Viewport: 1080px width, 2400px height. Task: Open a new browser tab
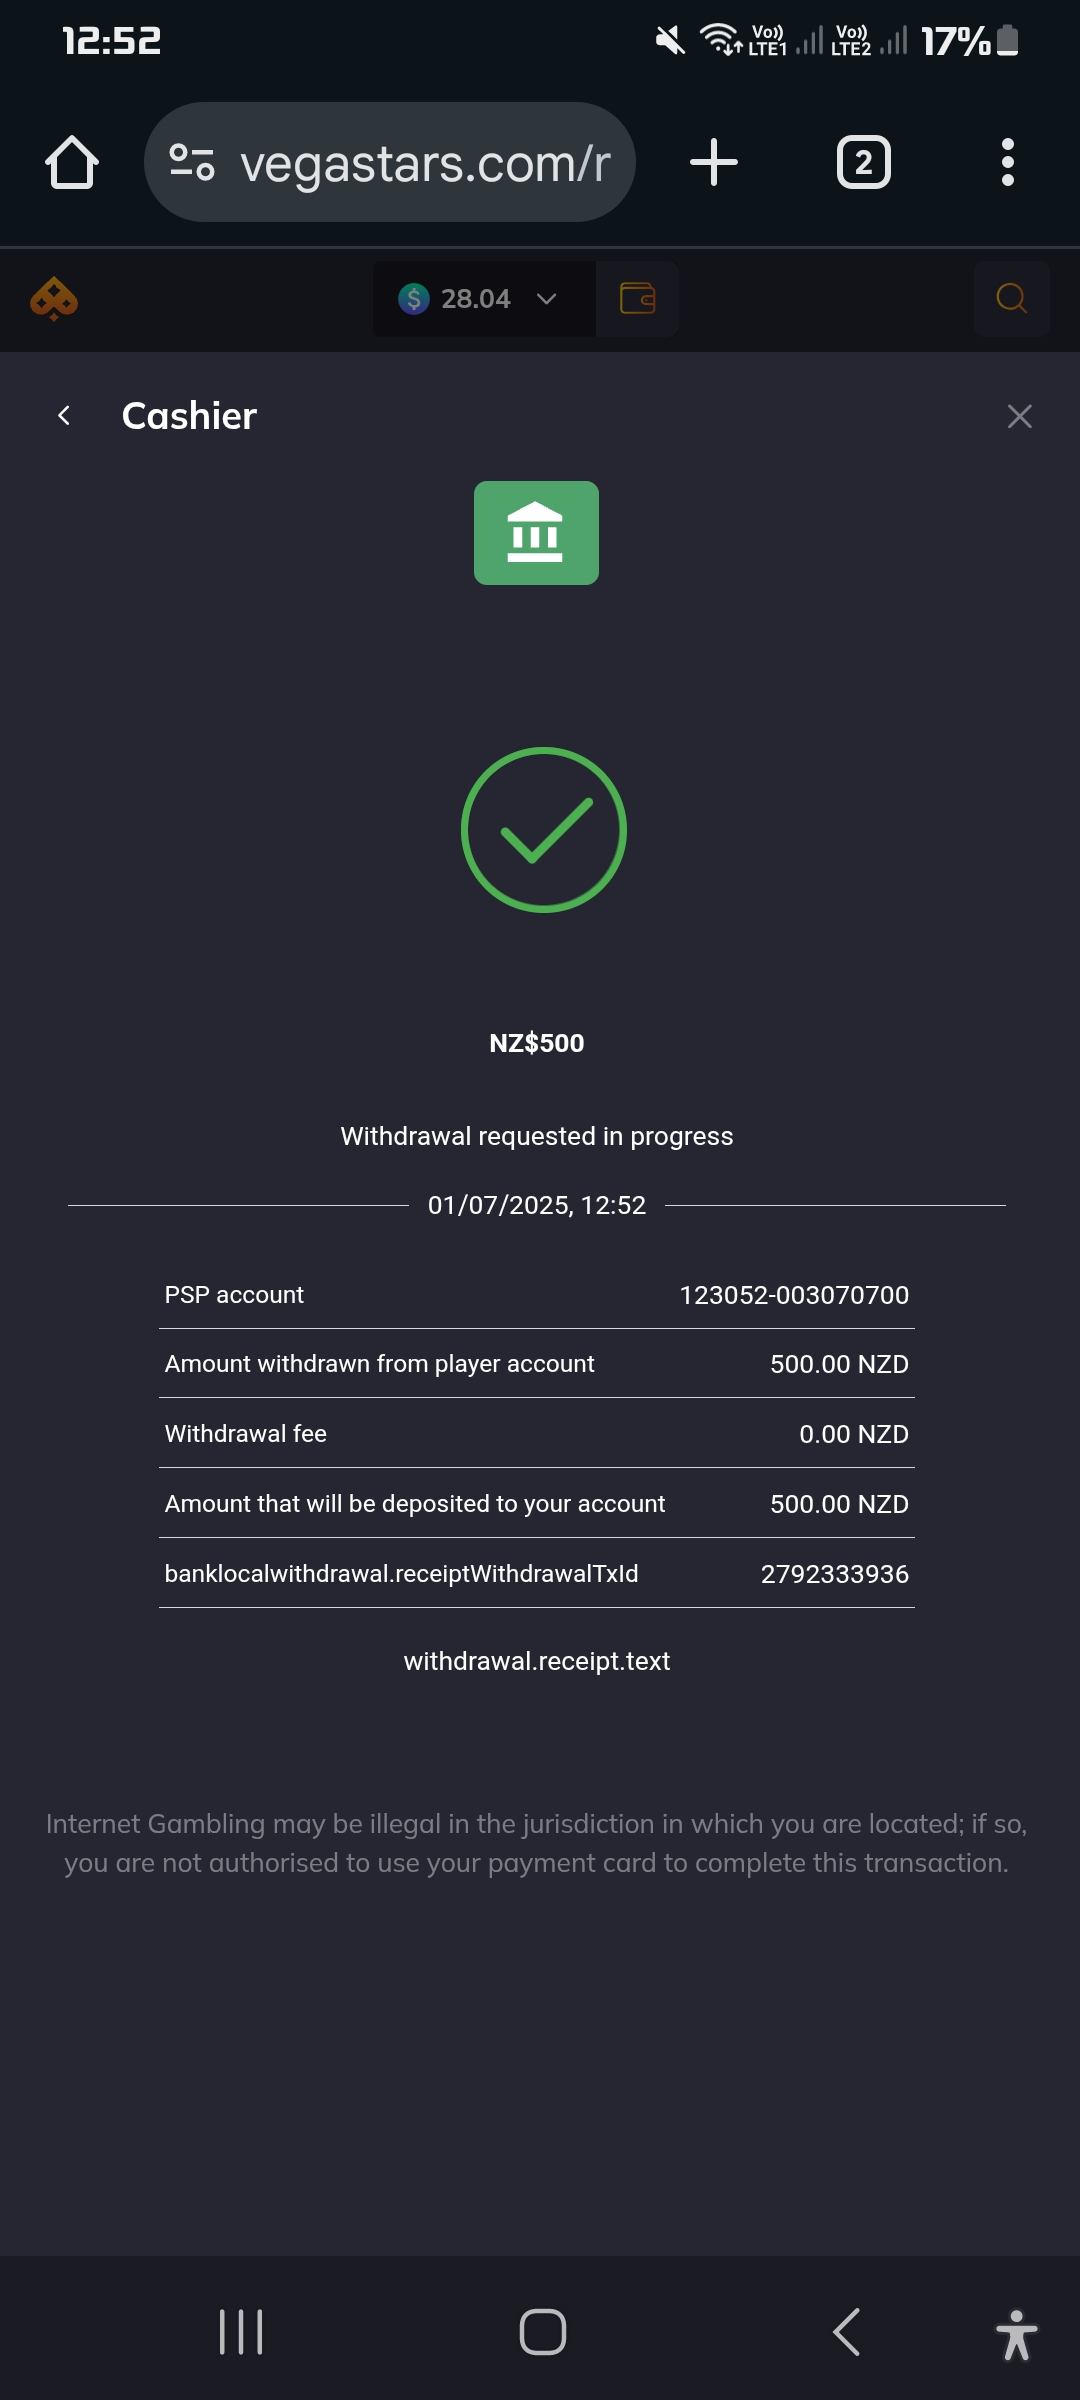[x=714, y=163]
